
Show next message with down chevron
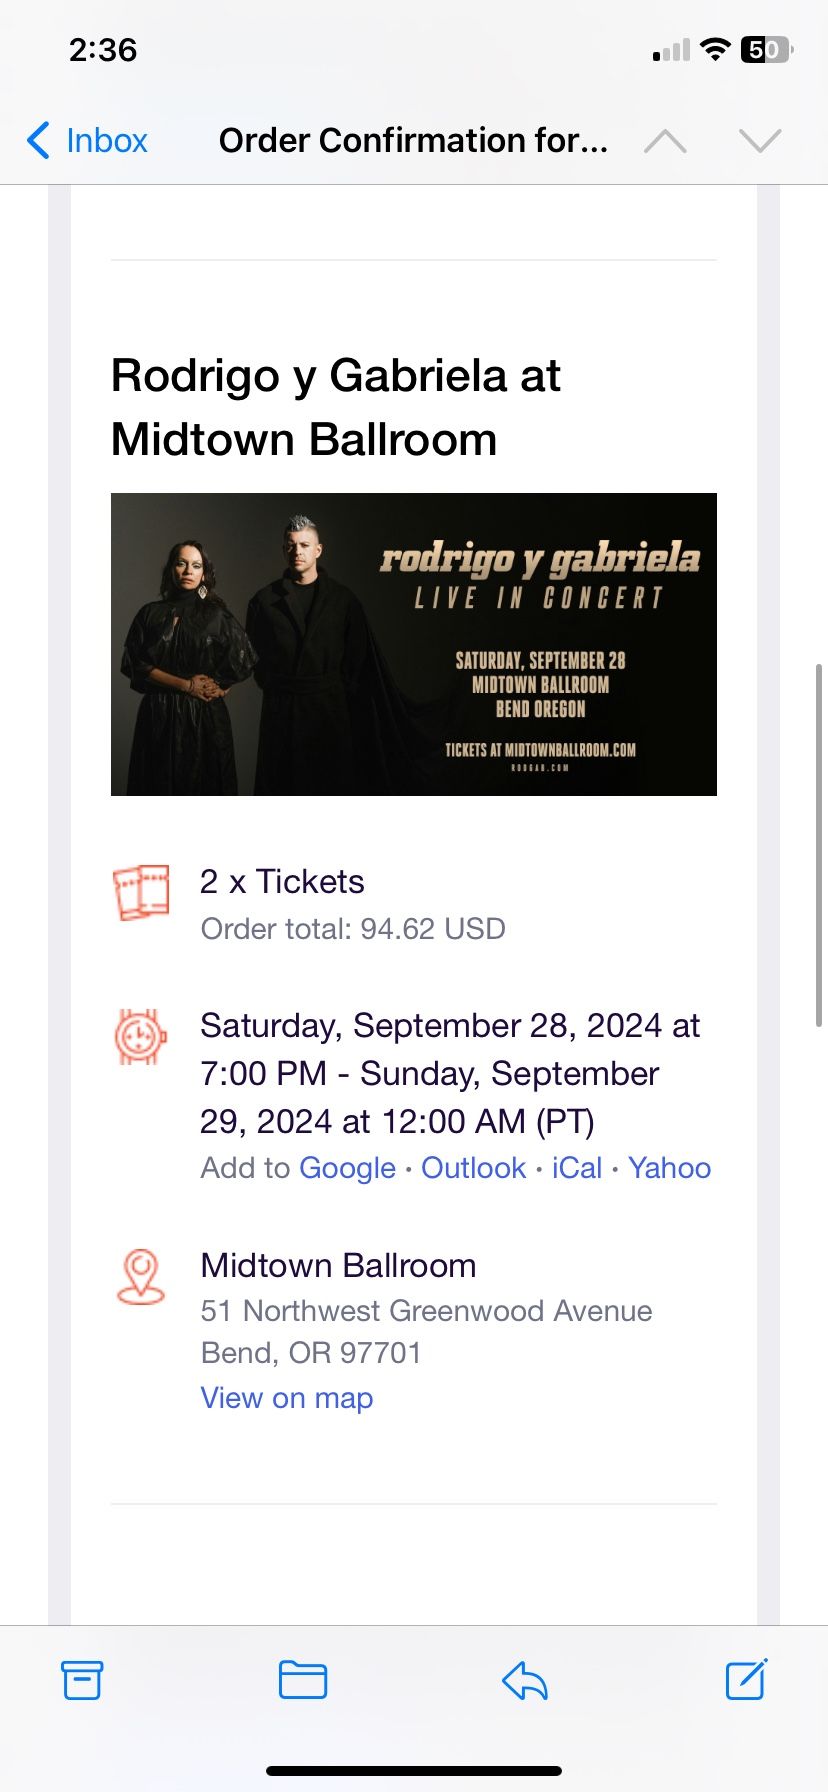click(760, 141)
